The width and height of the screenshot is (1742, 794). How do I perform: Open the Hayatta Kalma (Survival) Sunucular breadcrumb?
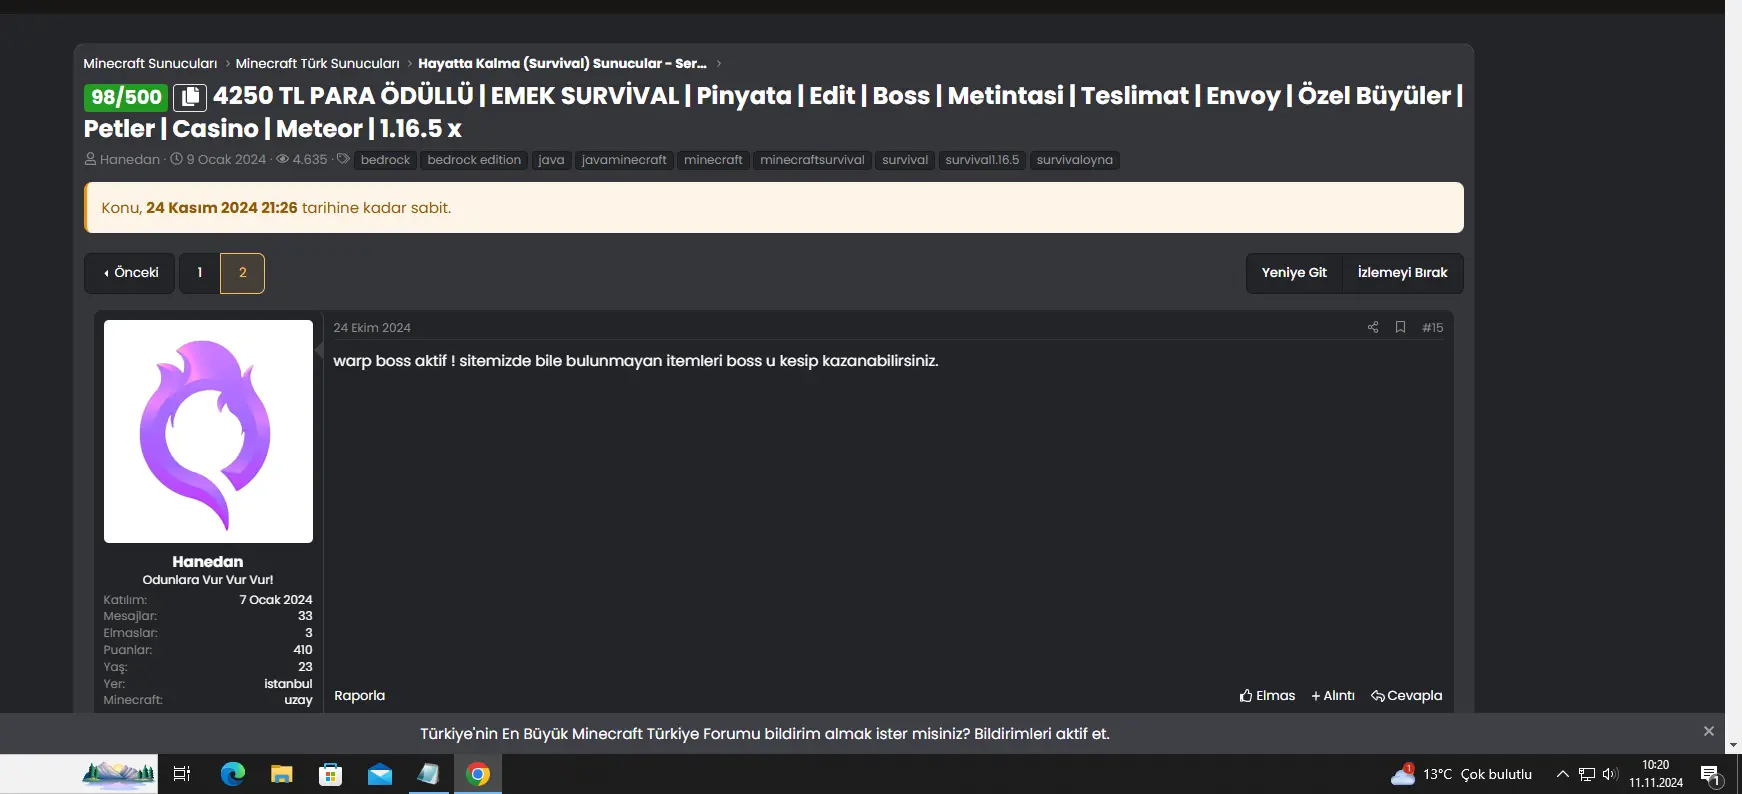point(562,63)
